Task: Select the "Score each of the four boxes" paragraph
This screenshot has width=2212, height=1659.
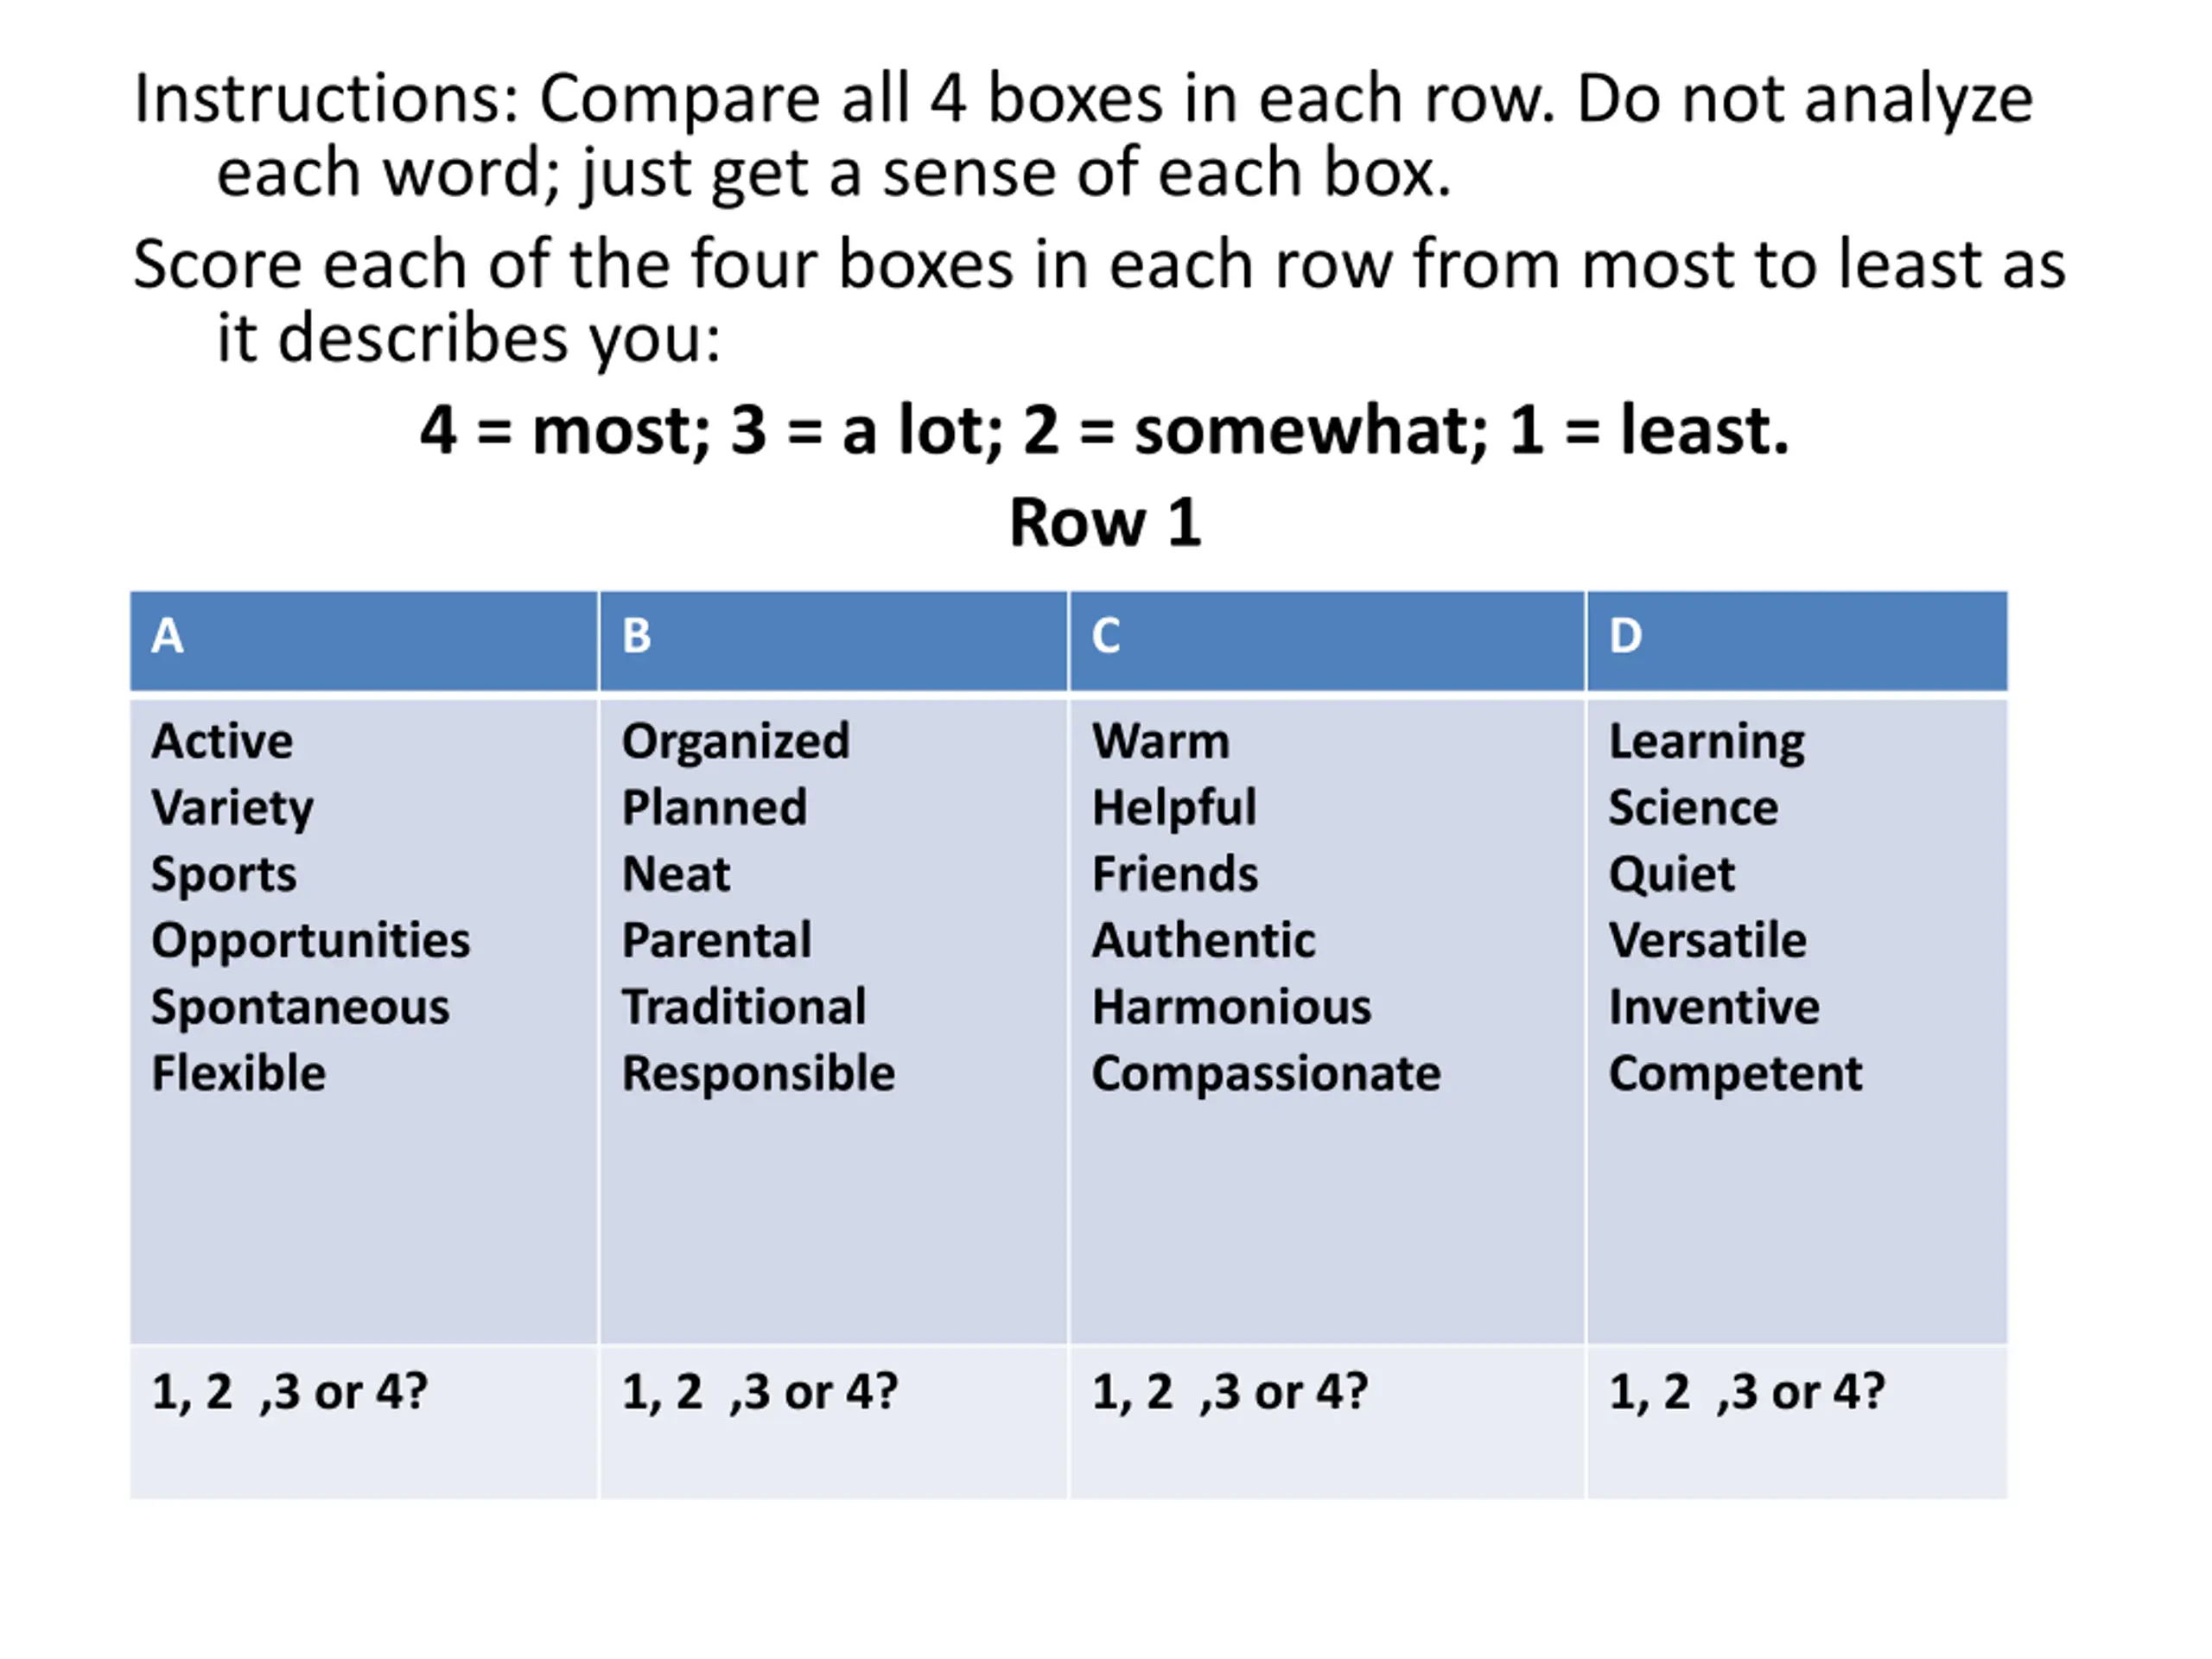Action: 1099,300
